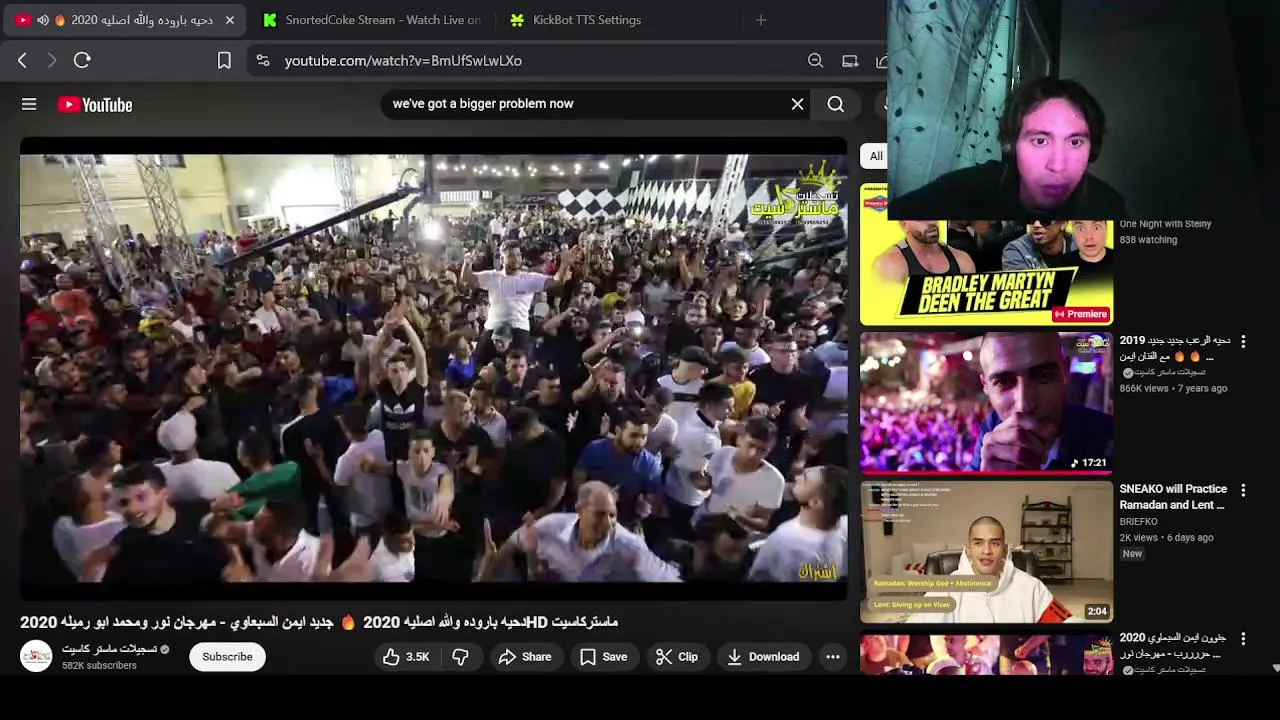
Task: Save video to a playlist
Action: [x=604, y=657]
